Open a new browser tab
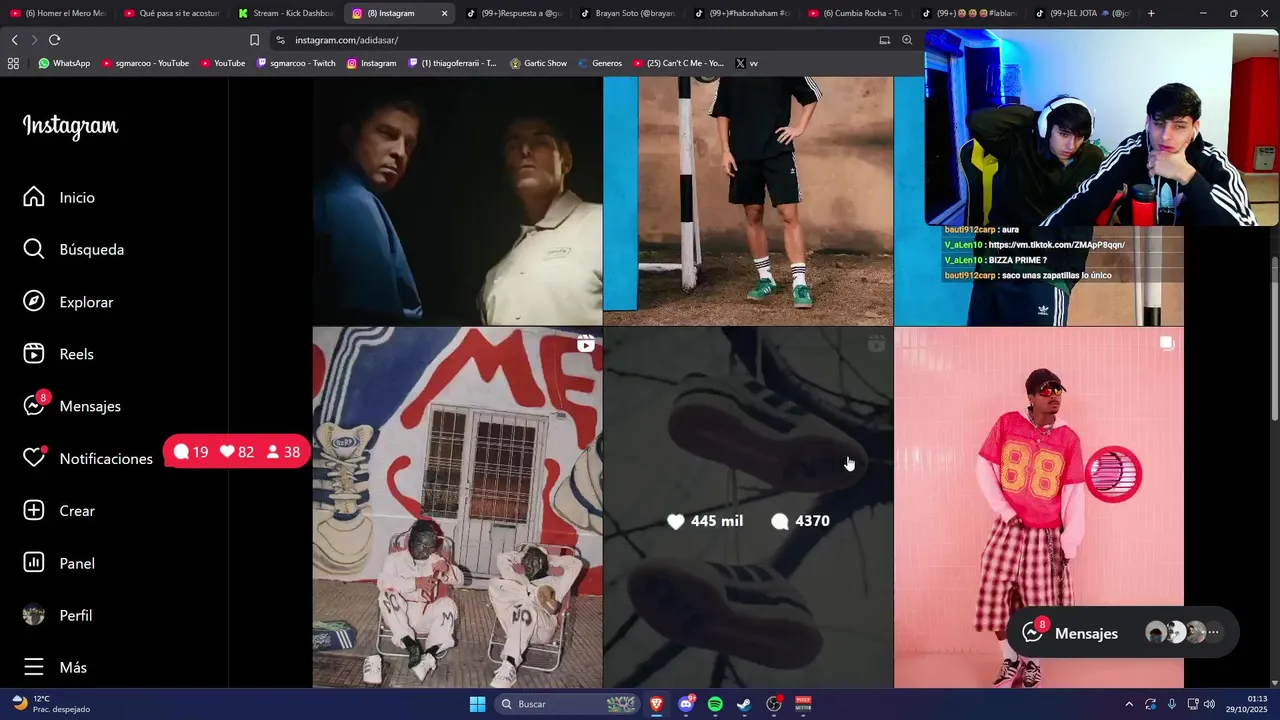The image size is (1280, 720). click(x=1151, y=13)
